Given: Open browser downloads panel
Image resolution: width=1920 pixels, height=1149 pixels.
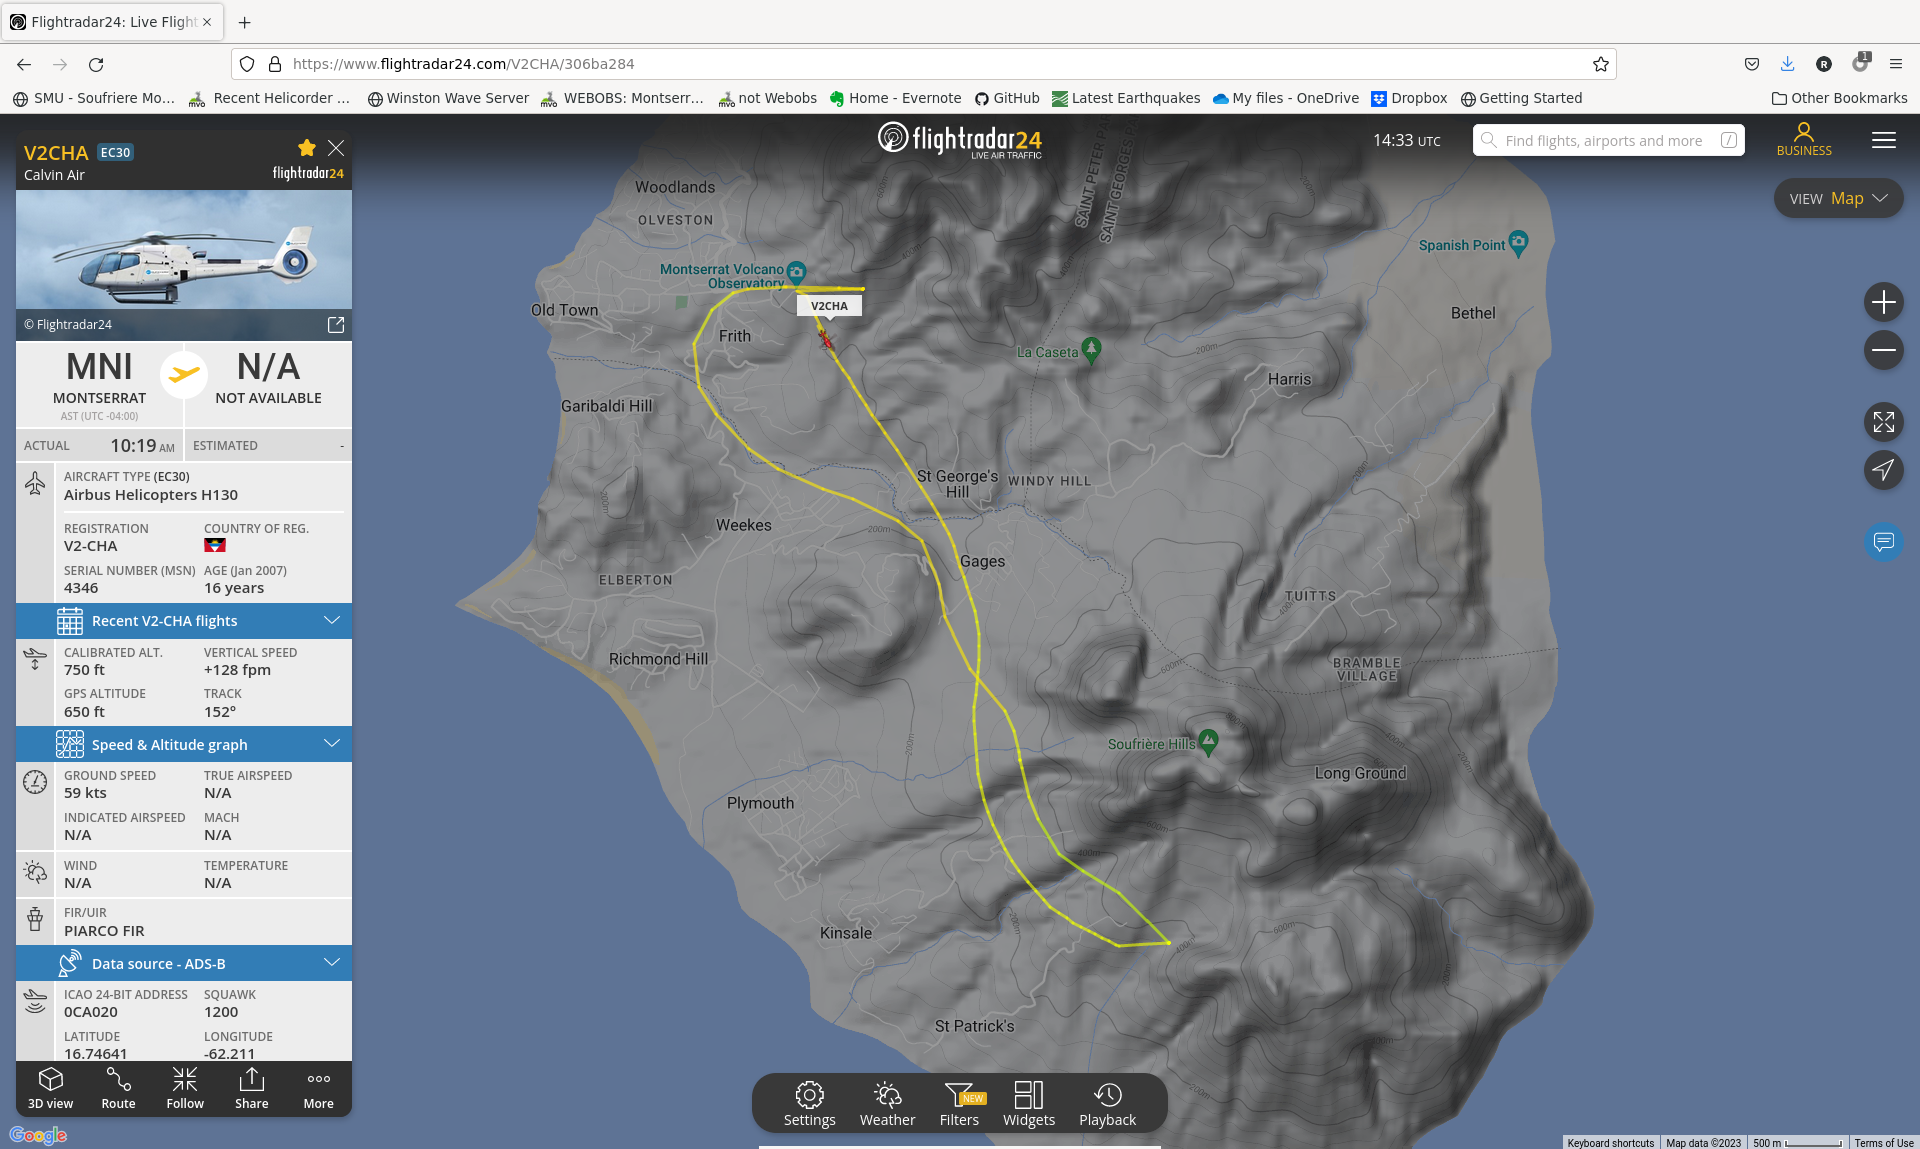Looking at the screenshot, I should point(1787,64).
